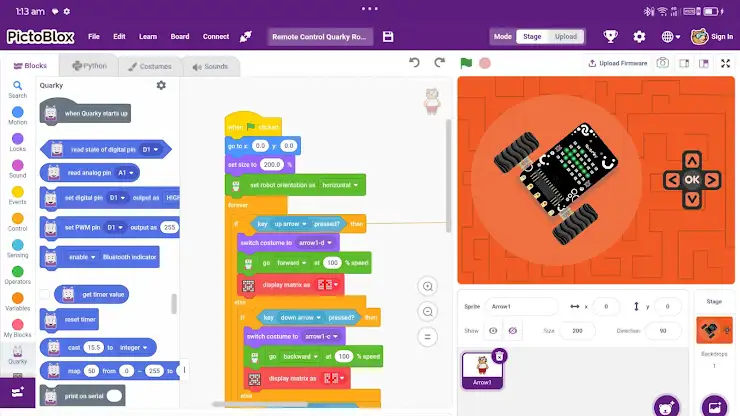Save the project with the disk icon
The width and height of the screenshot is (740, 416).
click(388, 36)
